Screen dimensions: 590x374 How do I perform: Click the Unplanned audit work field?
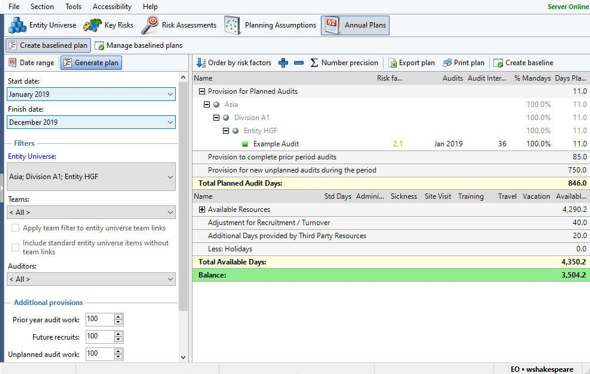click(100, 354)
